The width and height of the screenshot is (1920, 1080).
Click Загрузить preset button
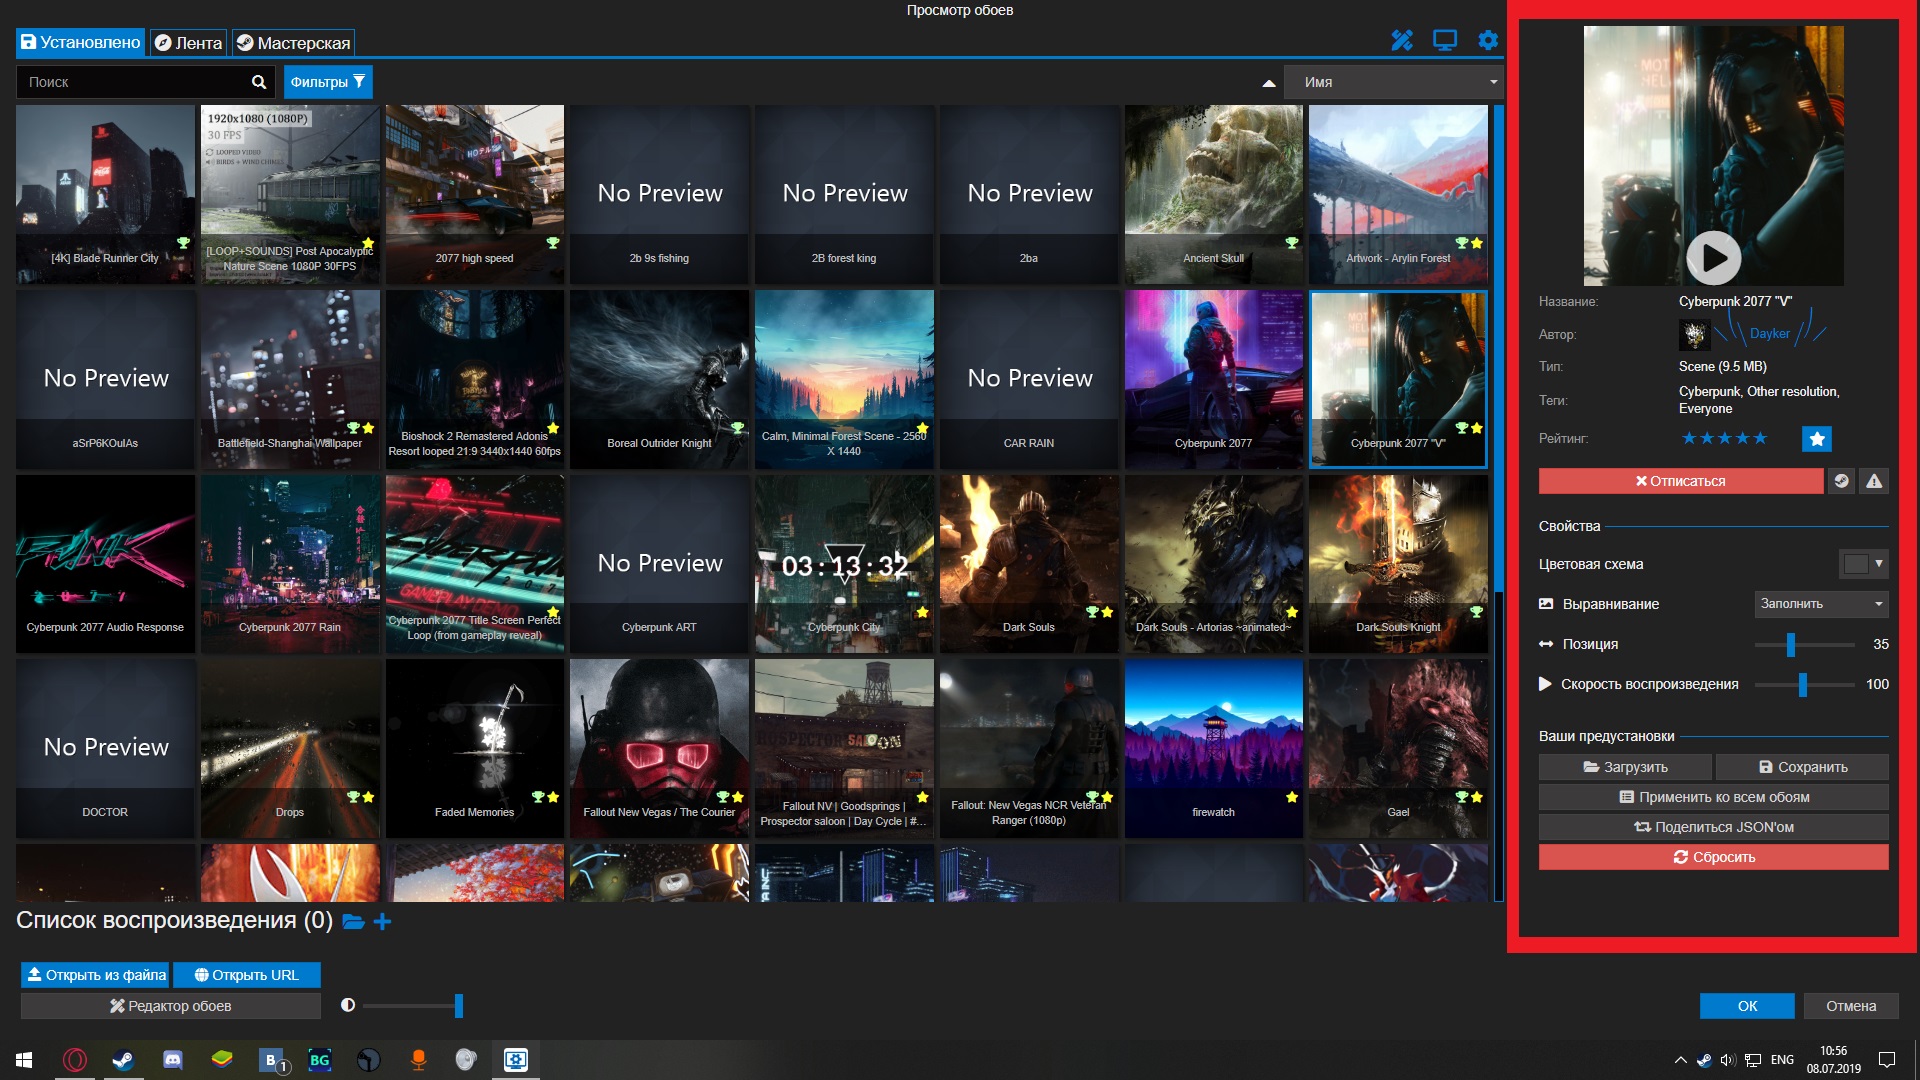(1625, 767)
